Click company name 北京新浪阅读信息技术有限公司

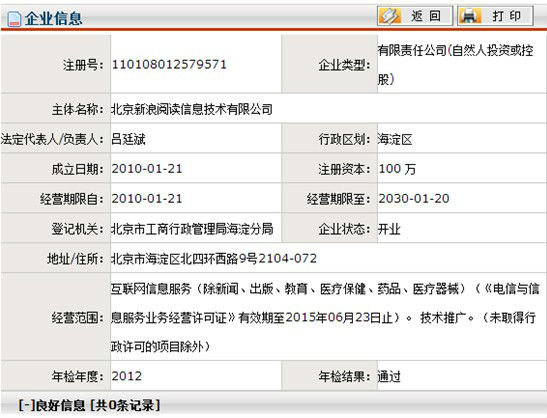192,109
